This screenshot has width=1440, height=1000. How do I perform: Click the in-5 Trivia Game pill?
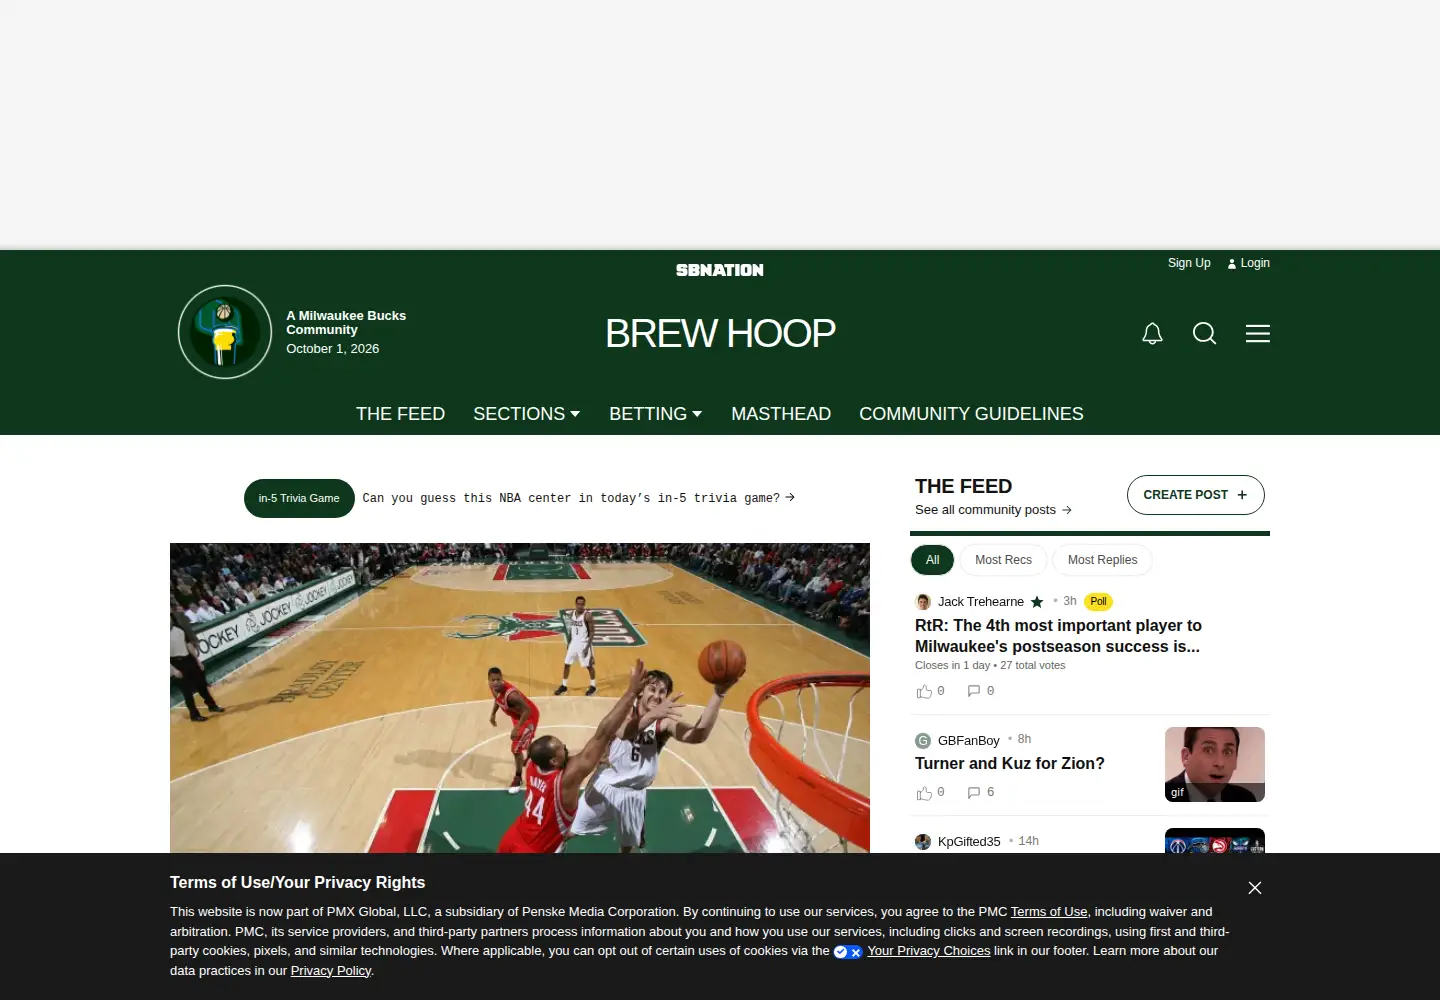[299, 498]
